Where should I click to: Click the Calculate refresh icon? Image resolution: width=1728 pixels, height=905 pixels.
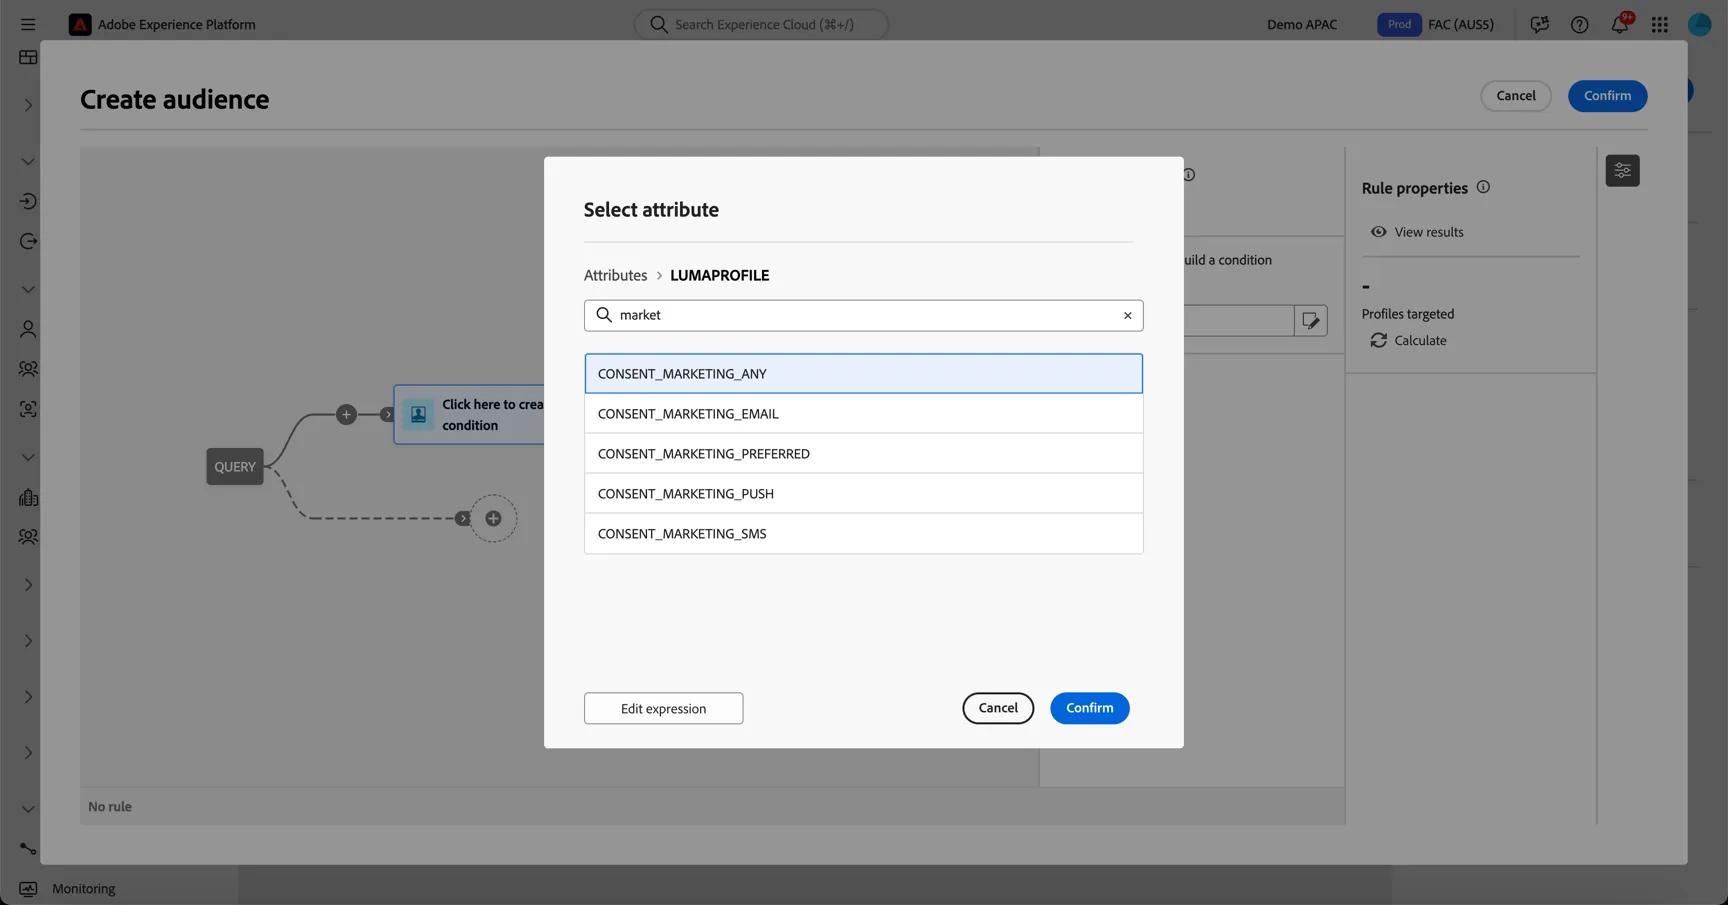[1378, 341]
